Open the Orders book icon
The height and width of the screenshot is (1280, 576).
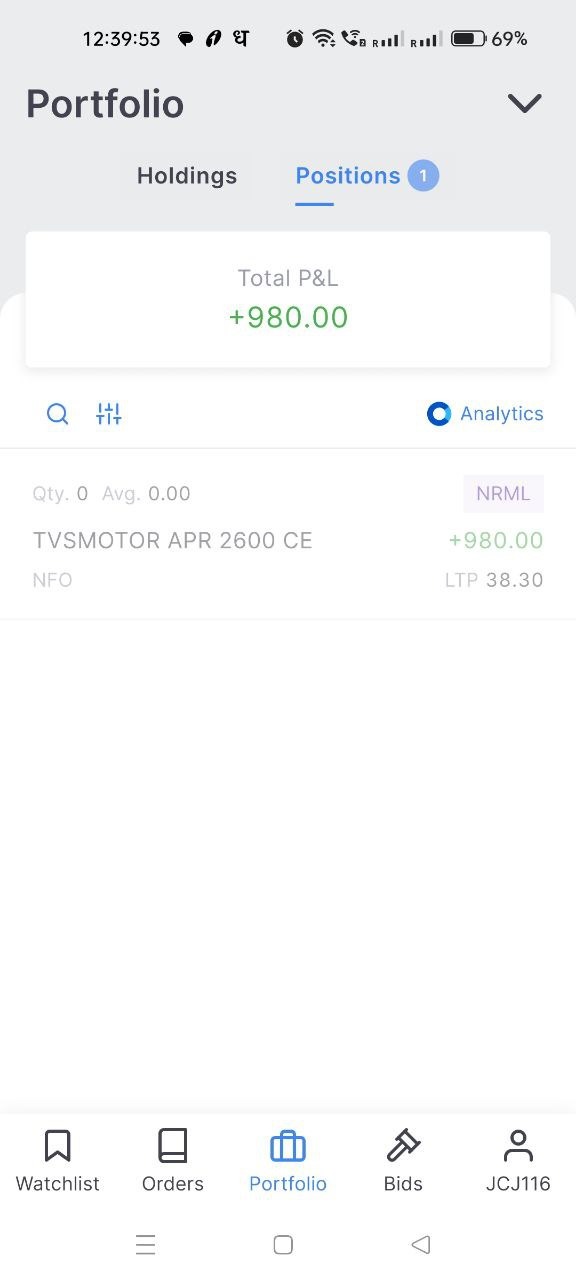[173, 1146]
